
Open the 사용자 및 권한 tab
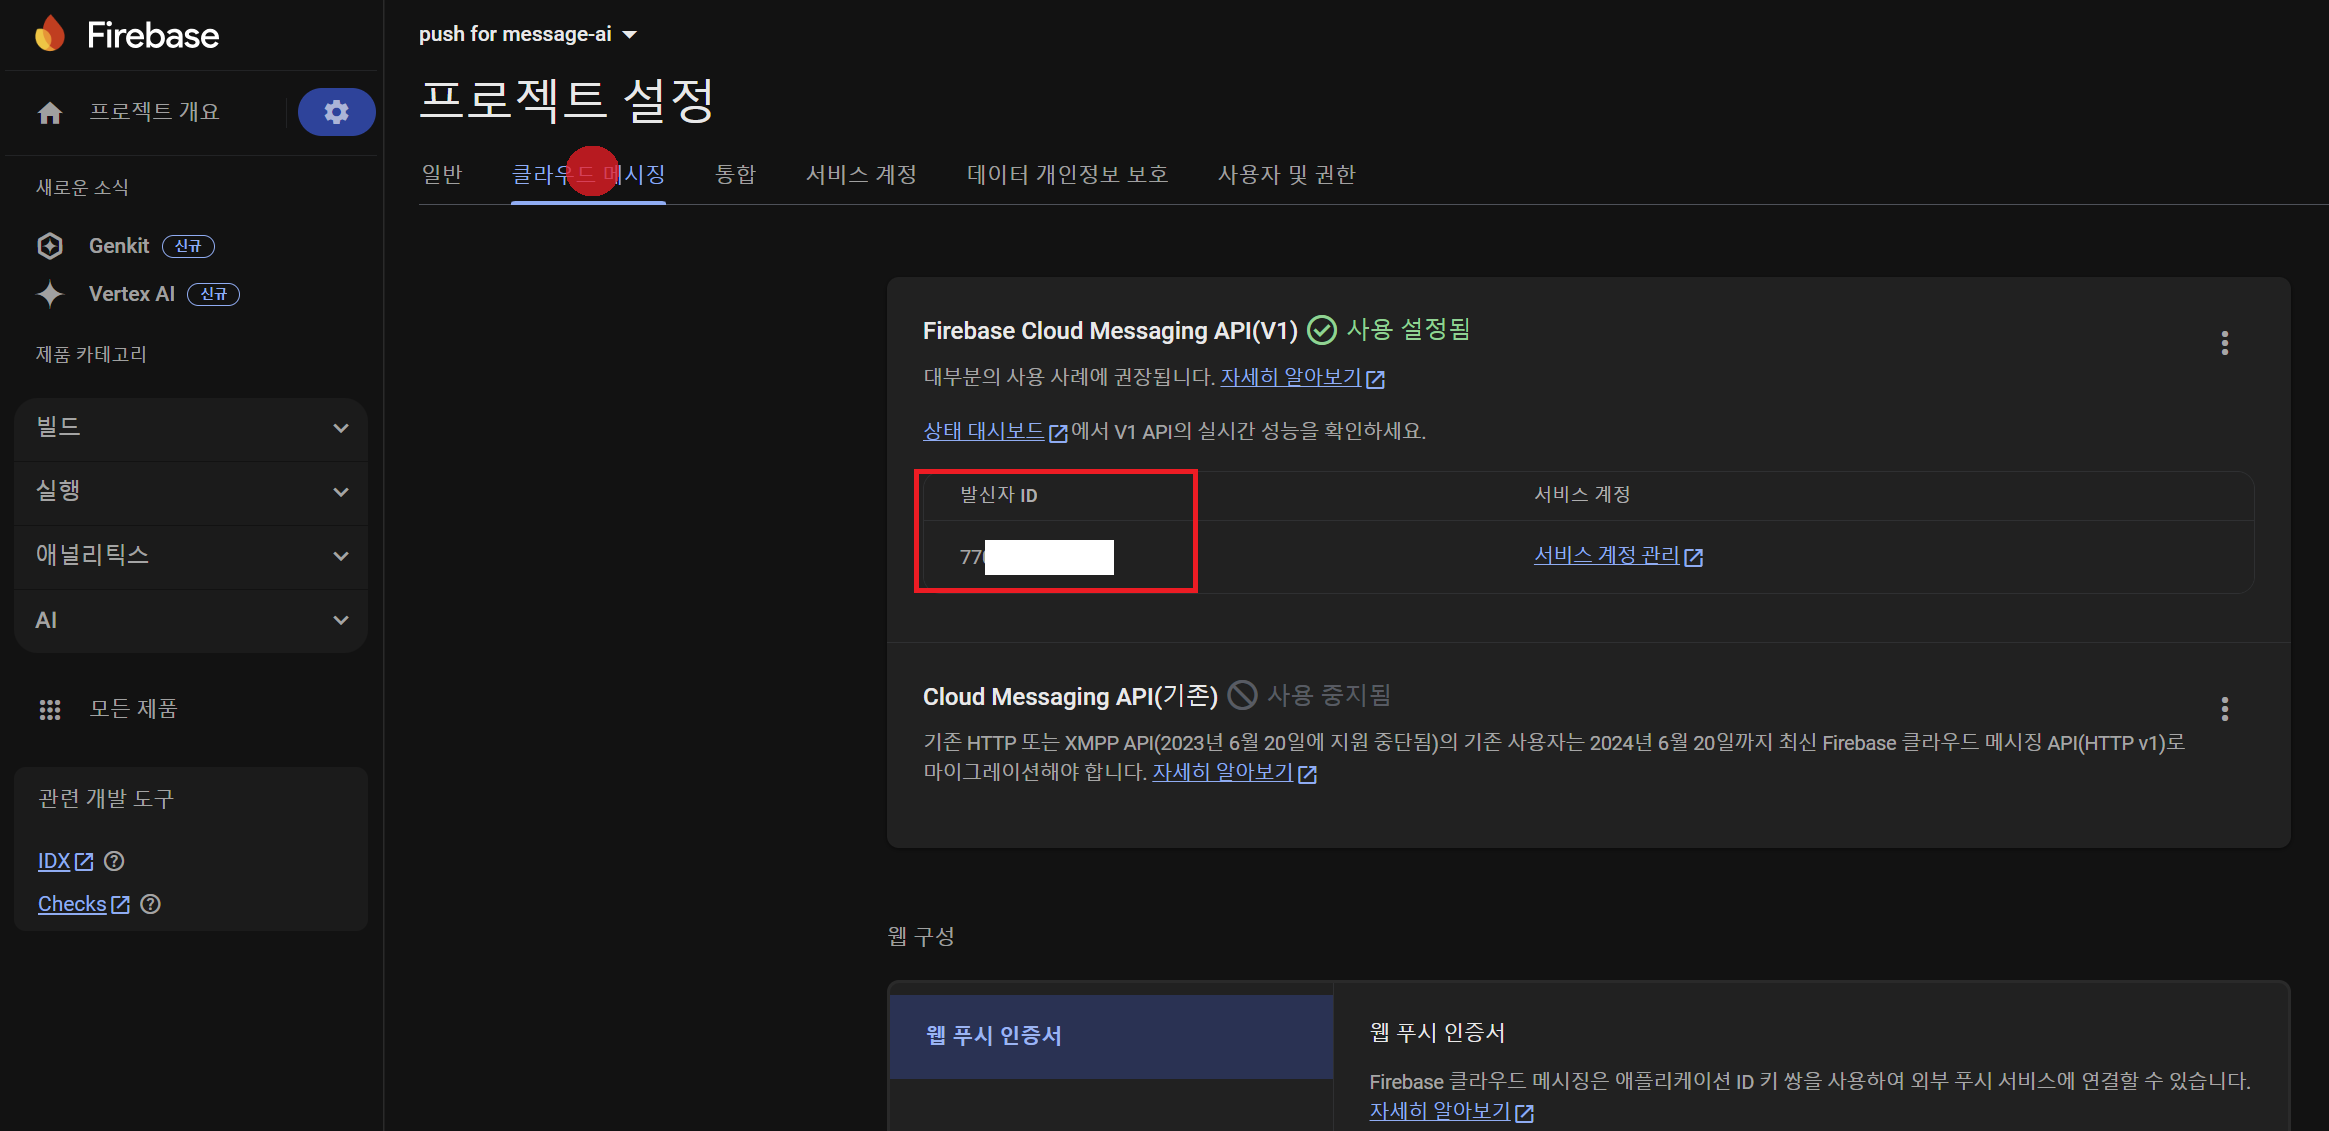1286,175
